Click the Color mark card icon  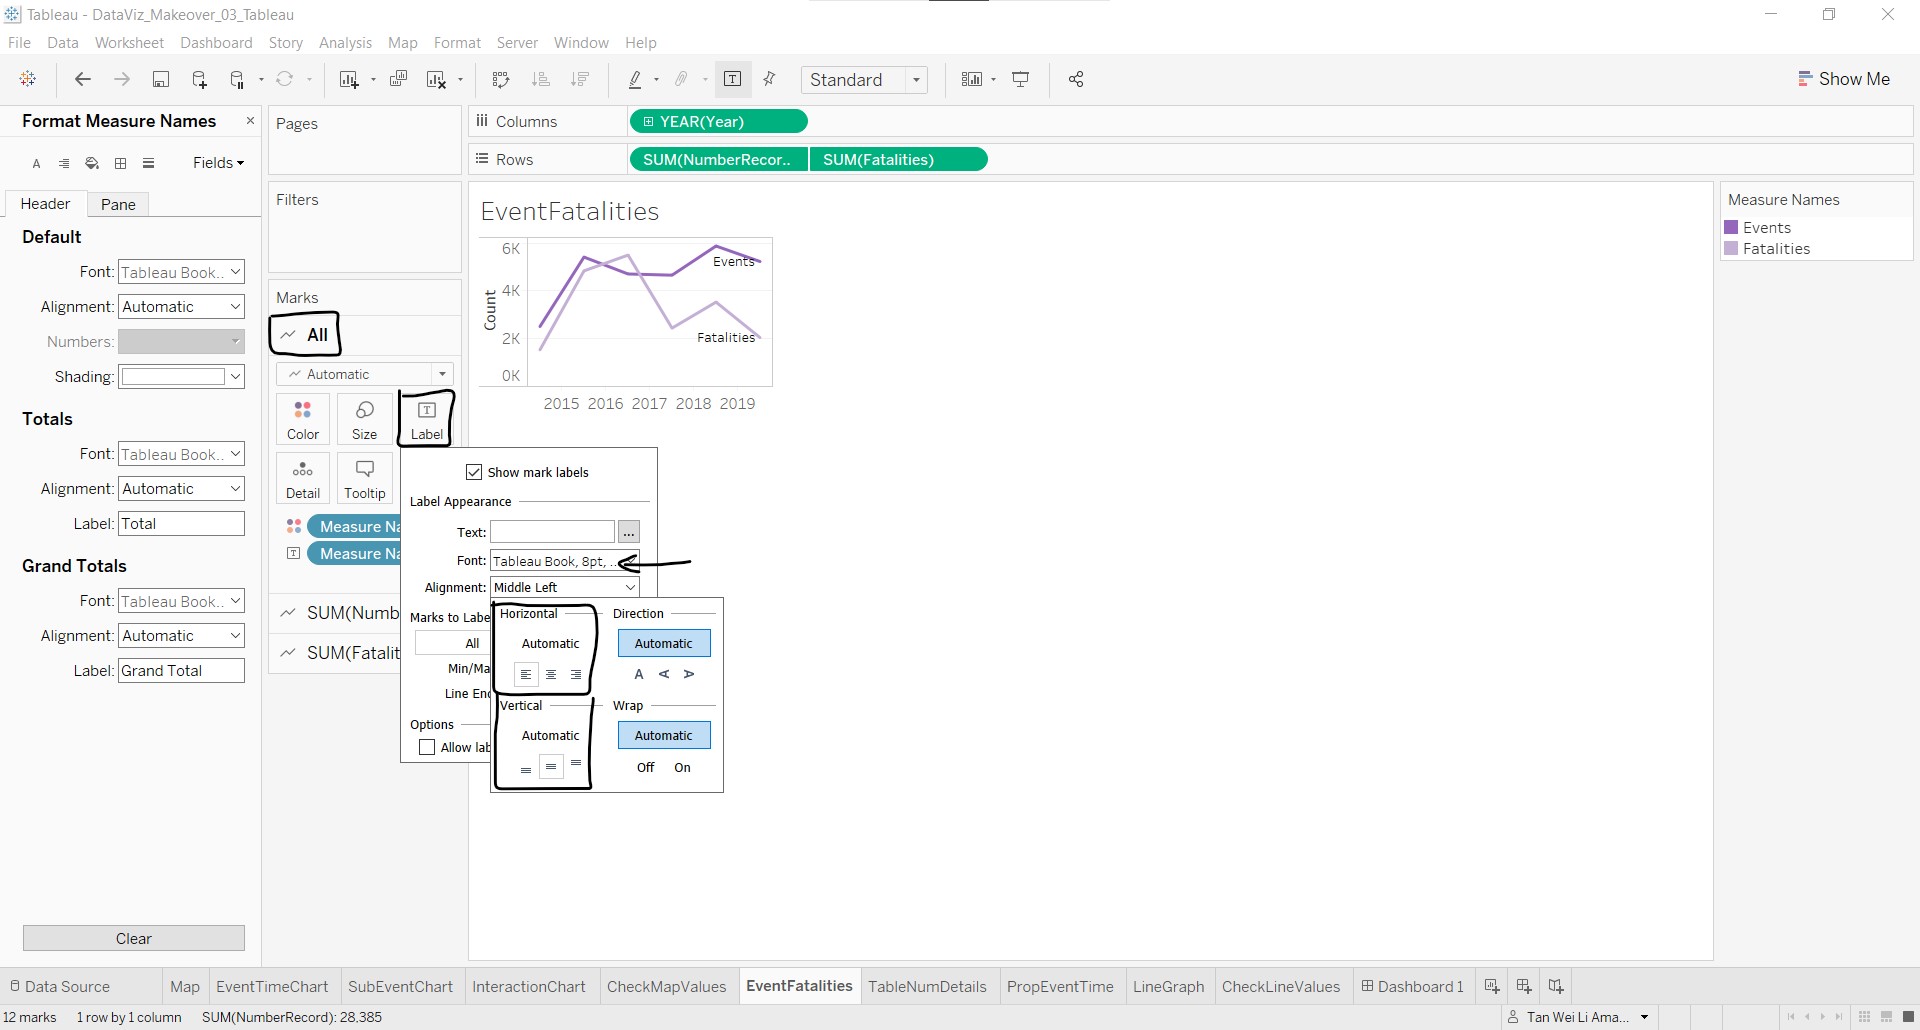302,418
